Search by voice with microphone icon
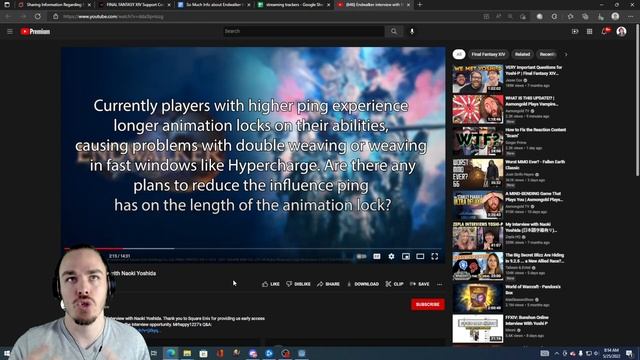The image size is (640, 360). coord(412,31)
